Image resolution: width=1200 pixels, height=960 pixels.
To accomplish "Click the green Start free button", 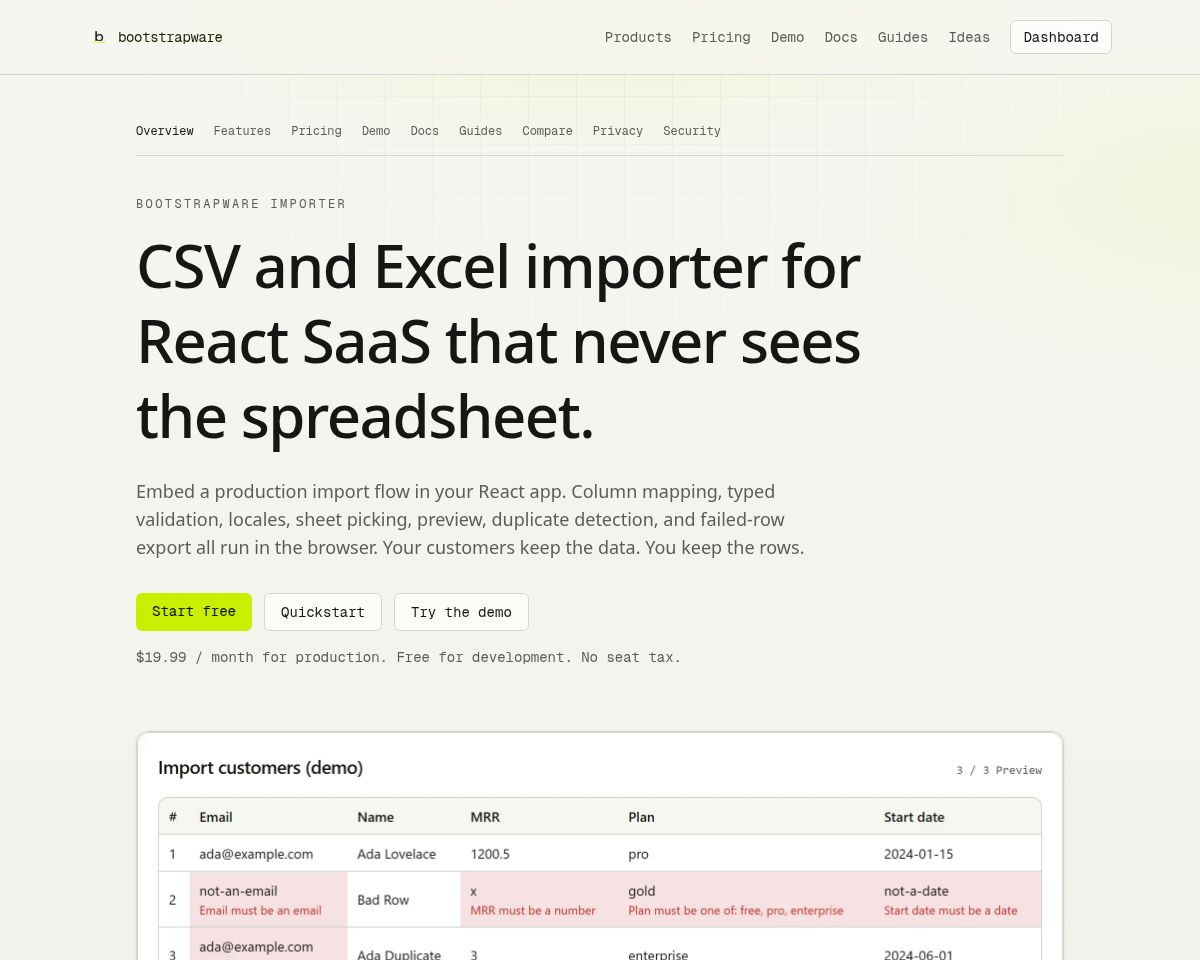I will (x=194, y=612).
